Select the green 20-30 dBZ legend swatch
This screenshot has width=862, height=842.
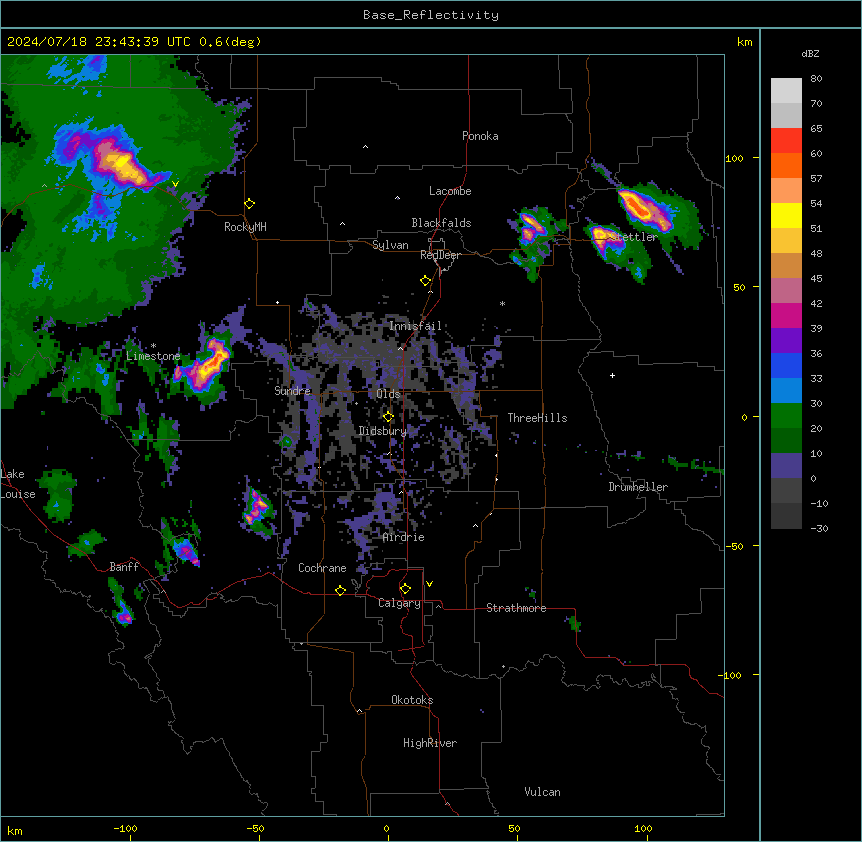786,416
